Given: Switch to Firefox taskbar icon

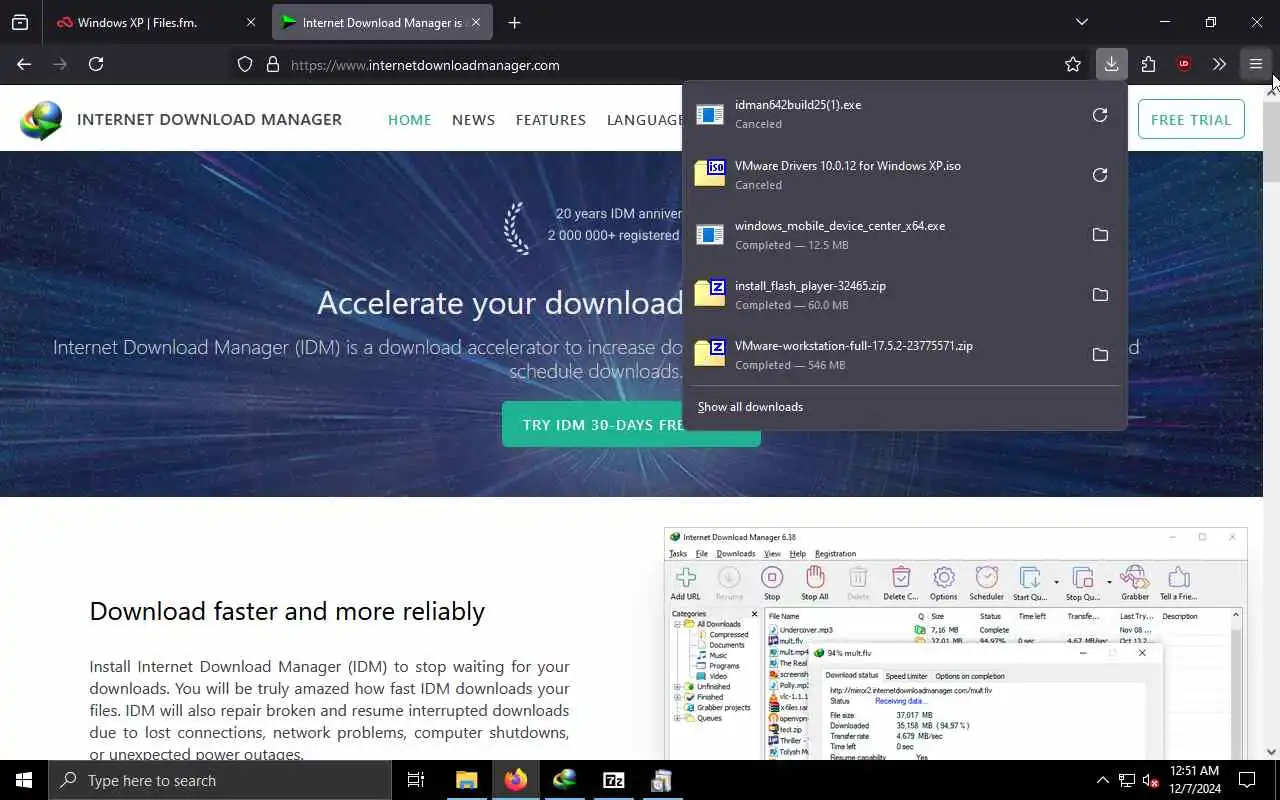Looking at the screenshot, I should [516, 780].
